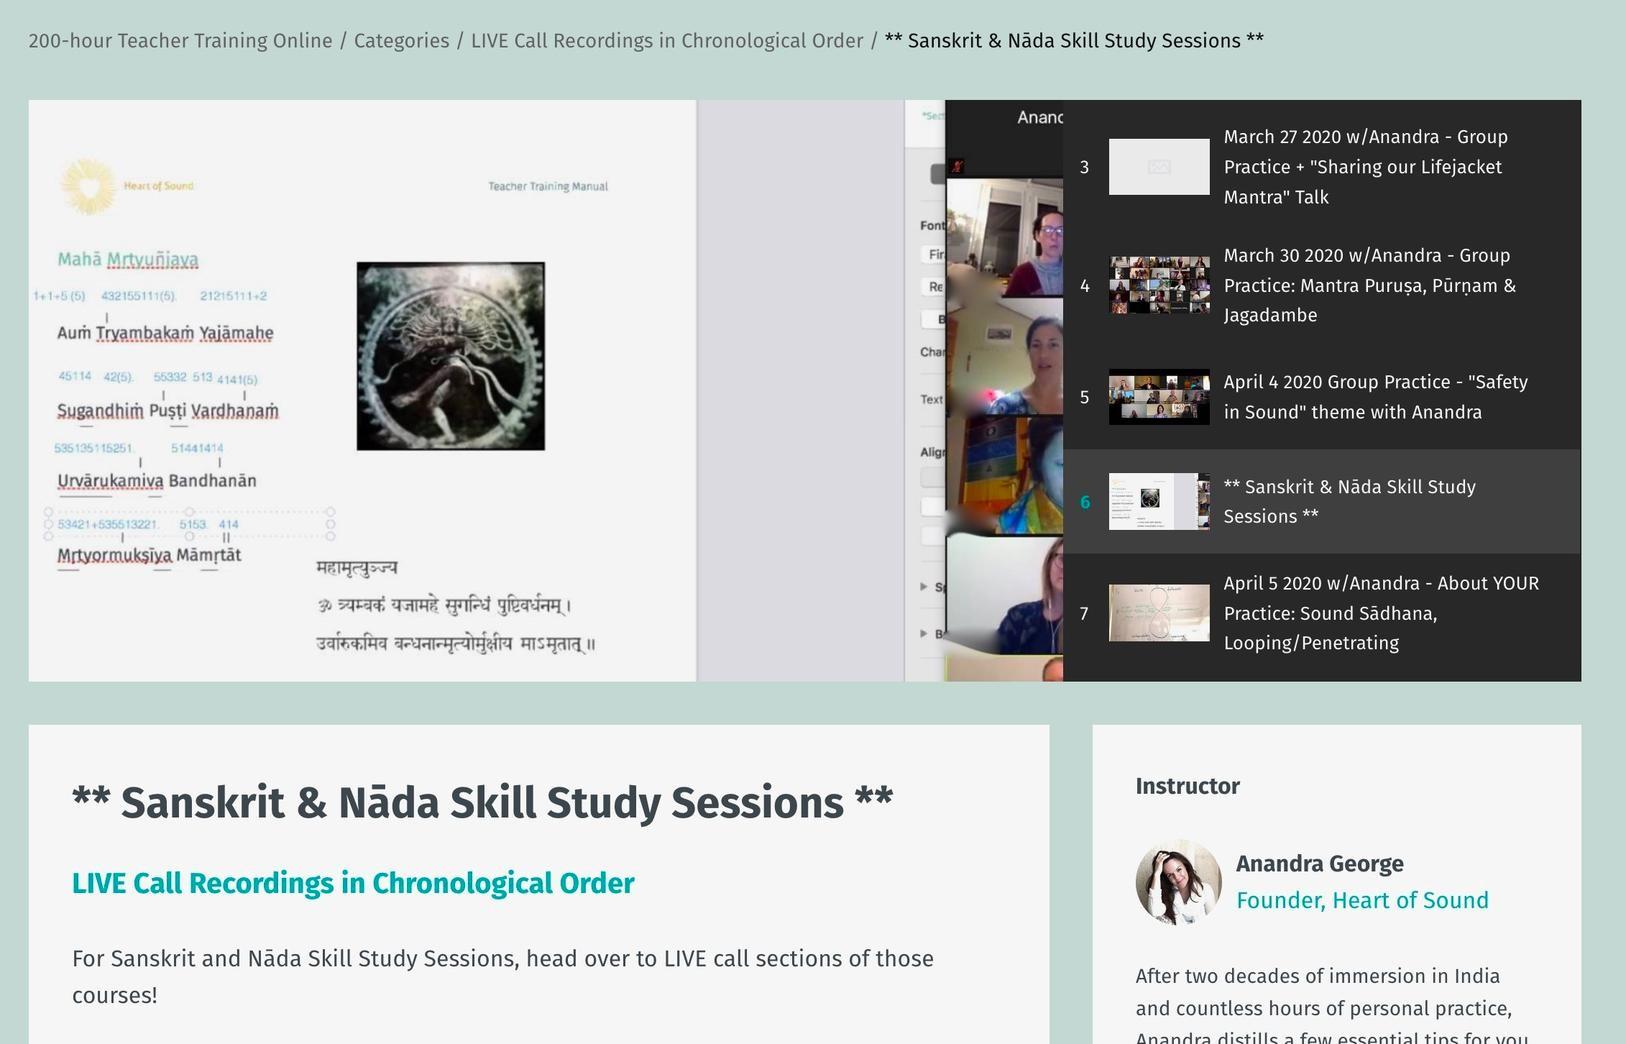Click the bio text After two decades of immersion

pos(1332,1005)
